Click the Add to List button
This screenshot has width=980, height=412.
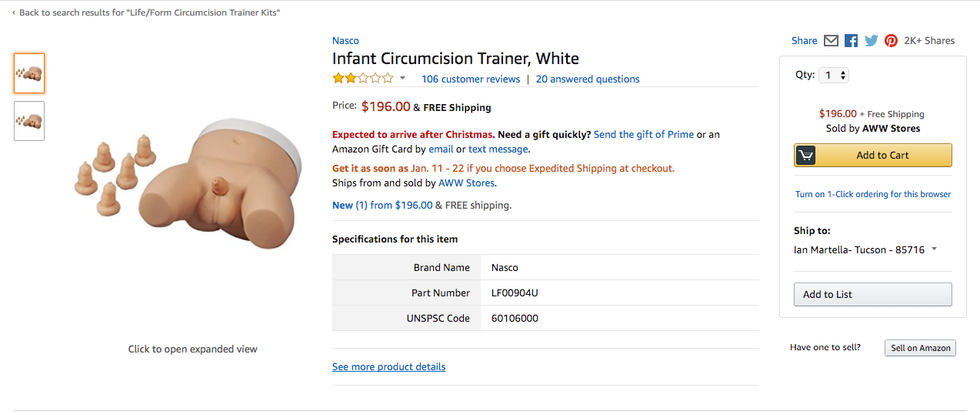coord(873,295)
